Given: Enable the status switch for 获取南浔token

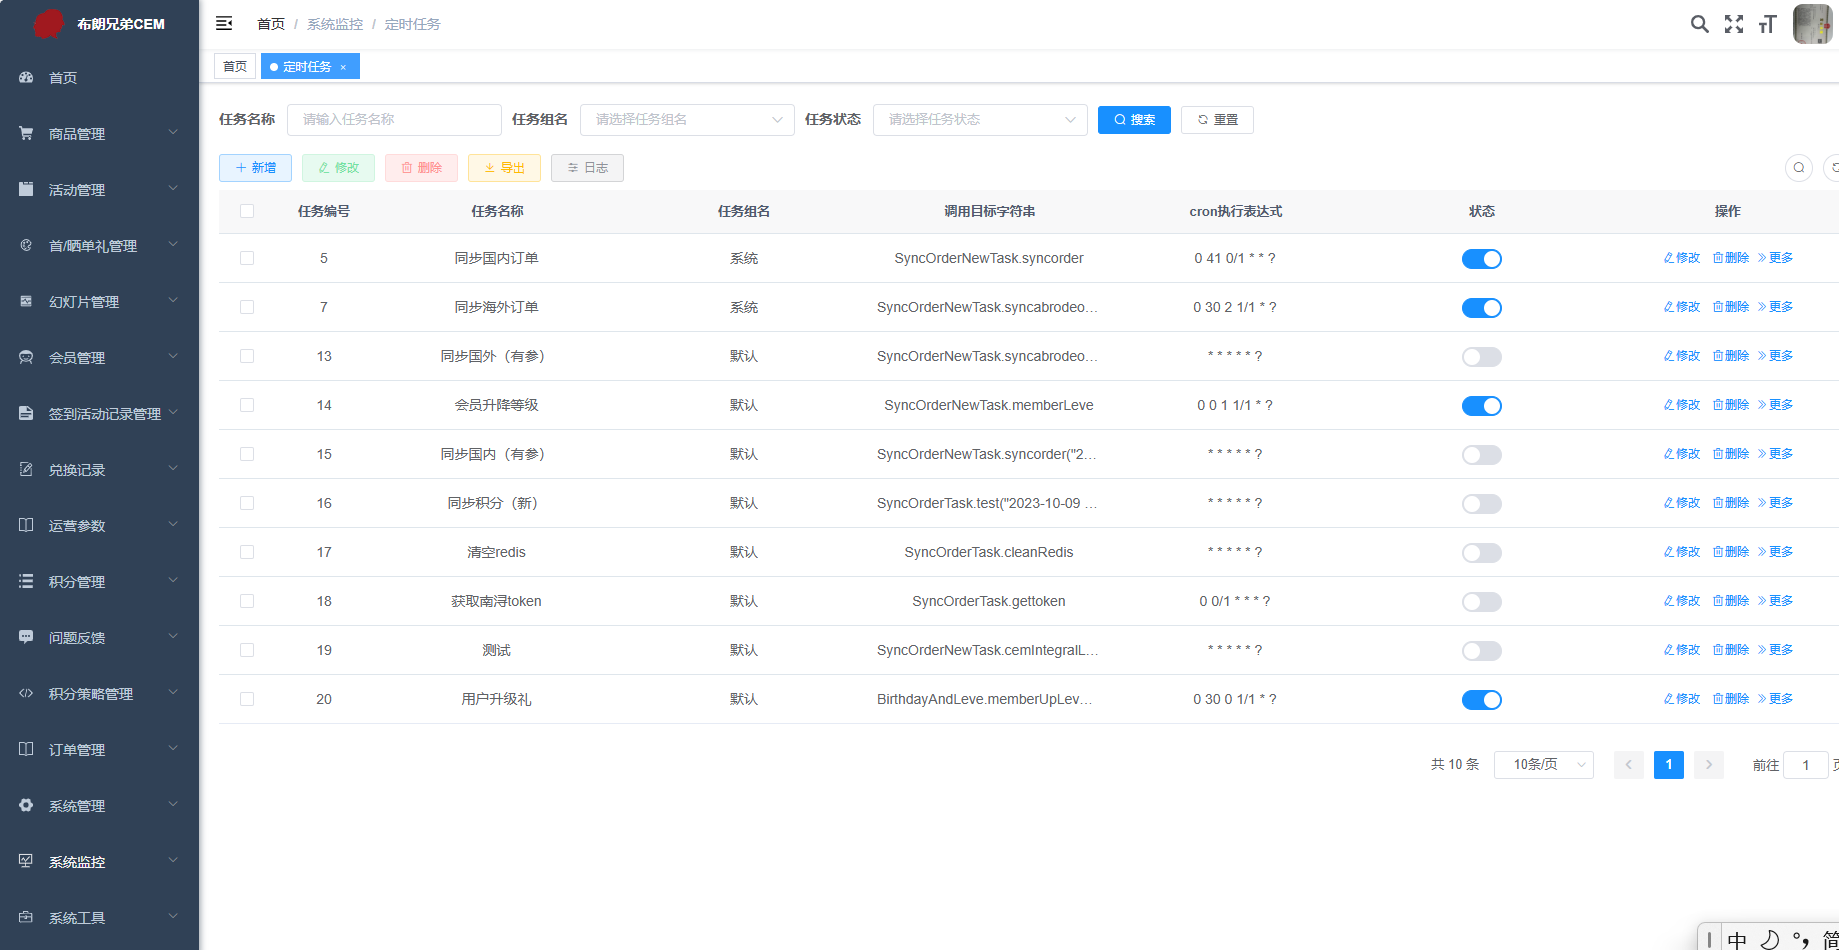Looking at the screenshot, I should coord(1481,602).
